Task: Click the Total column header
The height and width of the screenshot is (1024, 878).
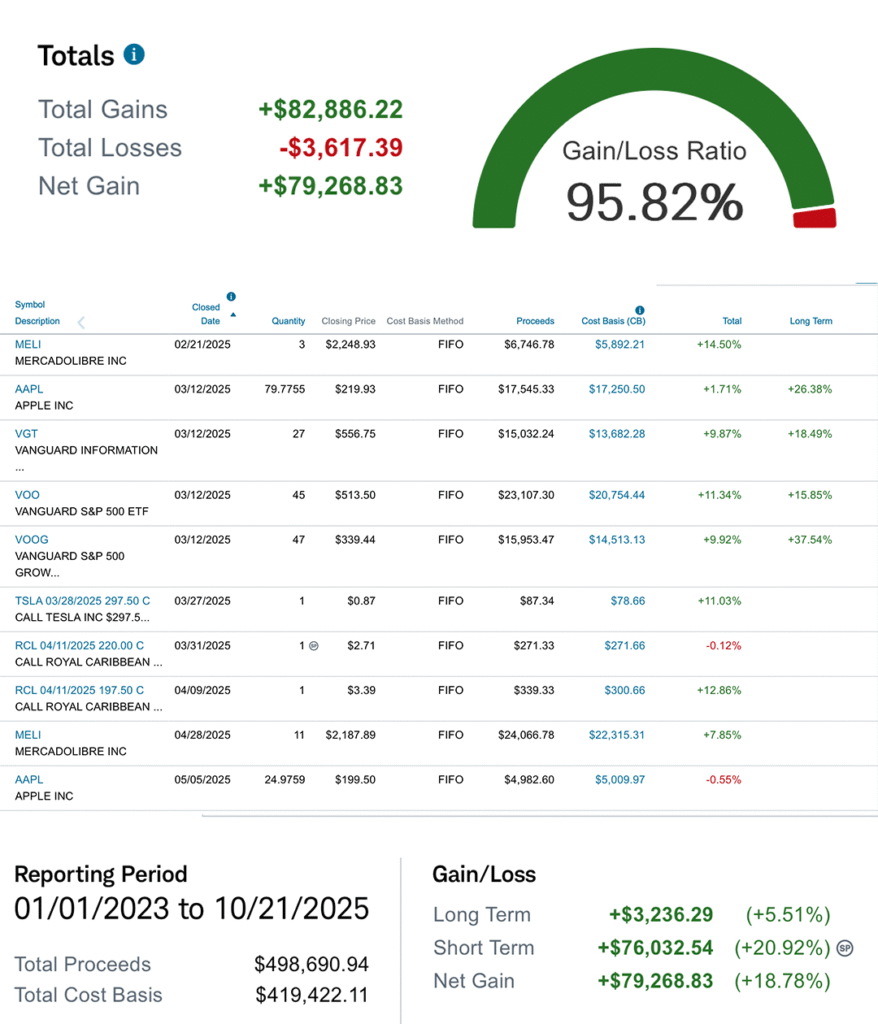Action: click(731, 321)
